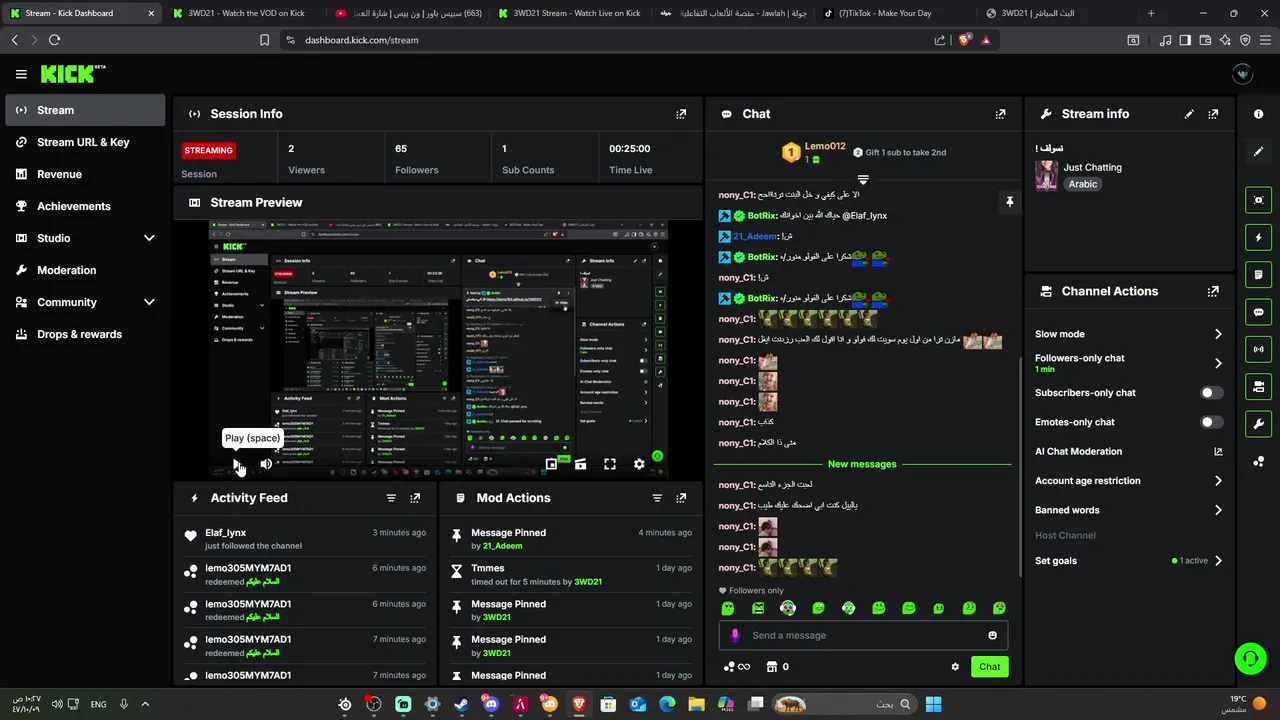Screen dimensions: 1280x720
Task: Expand Followers-only chat options
Action: click(x=1218, y=363)
